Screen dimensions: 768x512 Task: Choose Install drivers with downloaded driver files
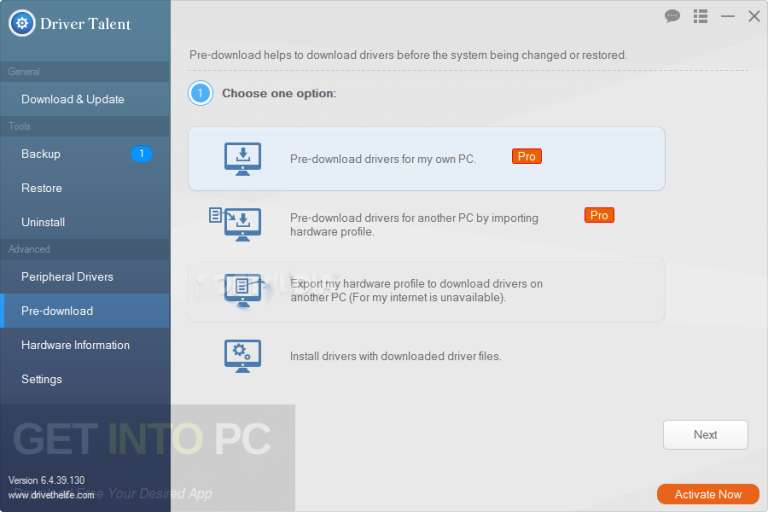(x=427, y=356)
